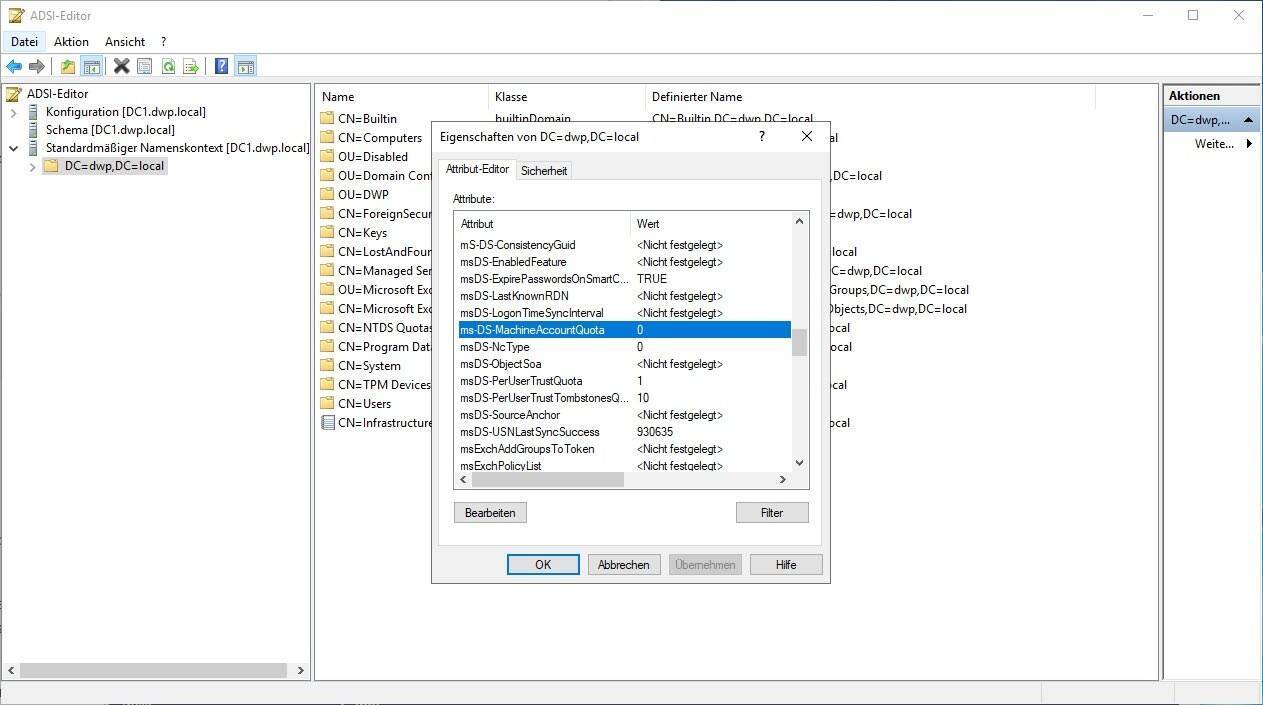Expand the DC=dwp,DC=local tree node

click(32, 167)
